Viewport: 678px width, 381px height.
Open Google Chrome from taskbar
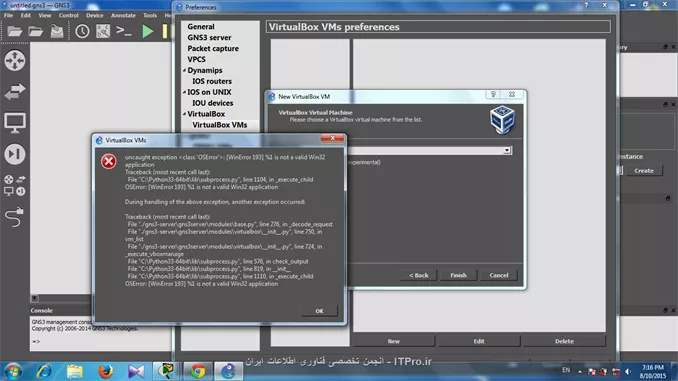click(x=198, y=371)
